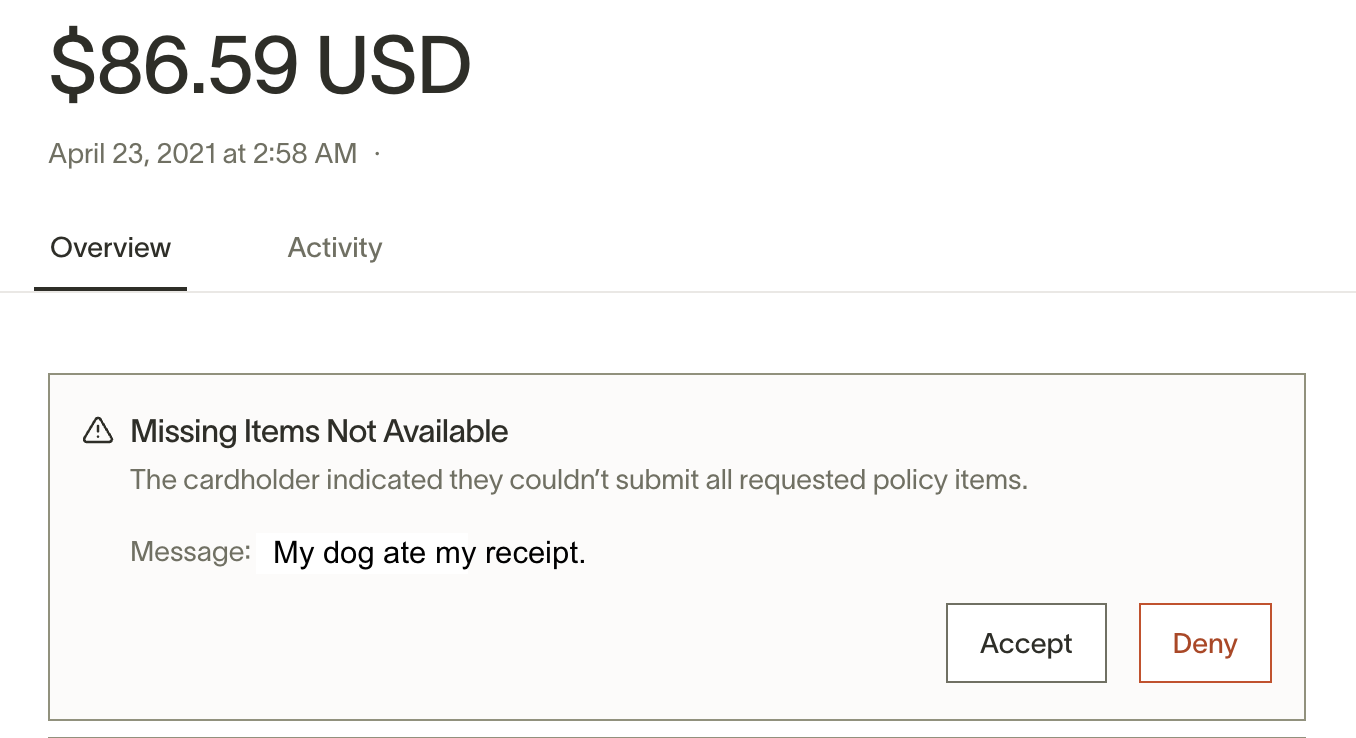Click the Missing Items Not Available heading
The height and width of the screenshot is (738, 1356).
pos(319,431)
